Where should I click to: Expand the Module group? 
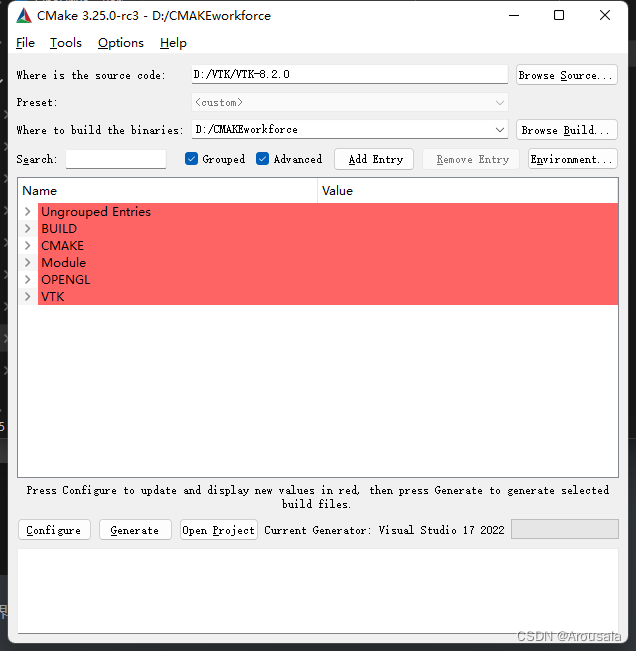click(x=28, y=263)
